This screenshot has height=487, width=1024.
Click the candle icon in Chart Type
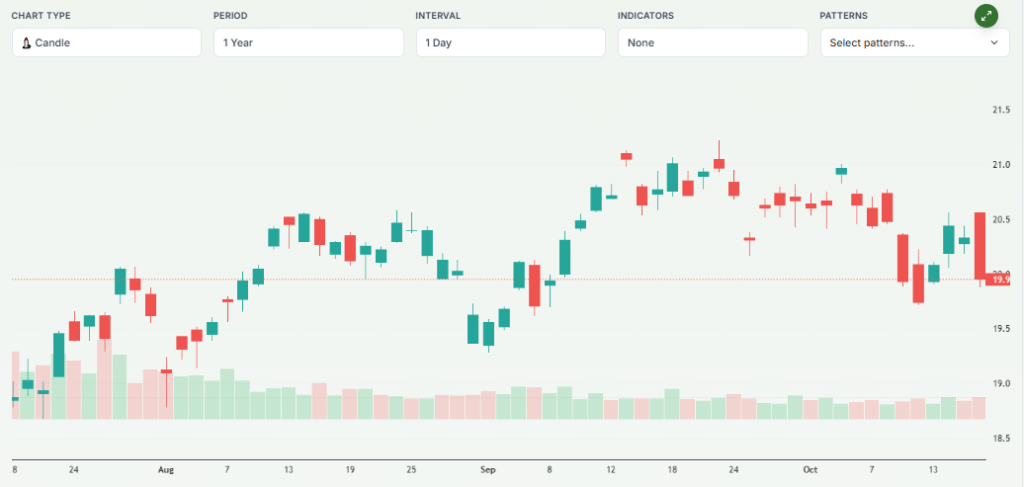(27, 43)
